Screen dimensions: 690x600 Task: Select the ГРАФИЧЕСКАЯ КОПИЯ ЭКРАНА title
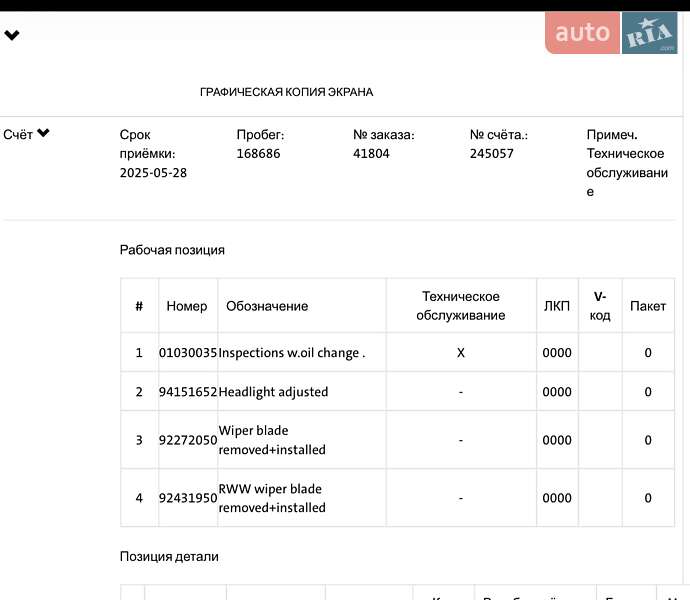pyautogui.click(x=286, y=92)
